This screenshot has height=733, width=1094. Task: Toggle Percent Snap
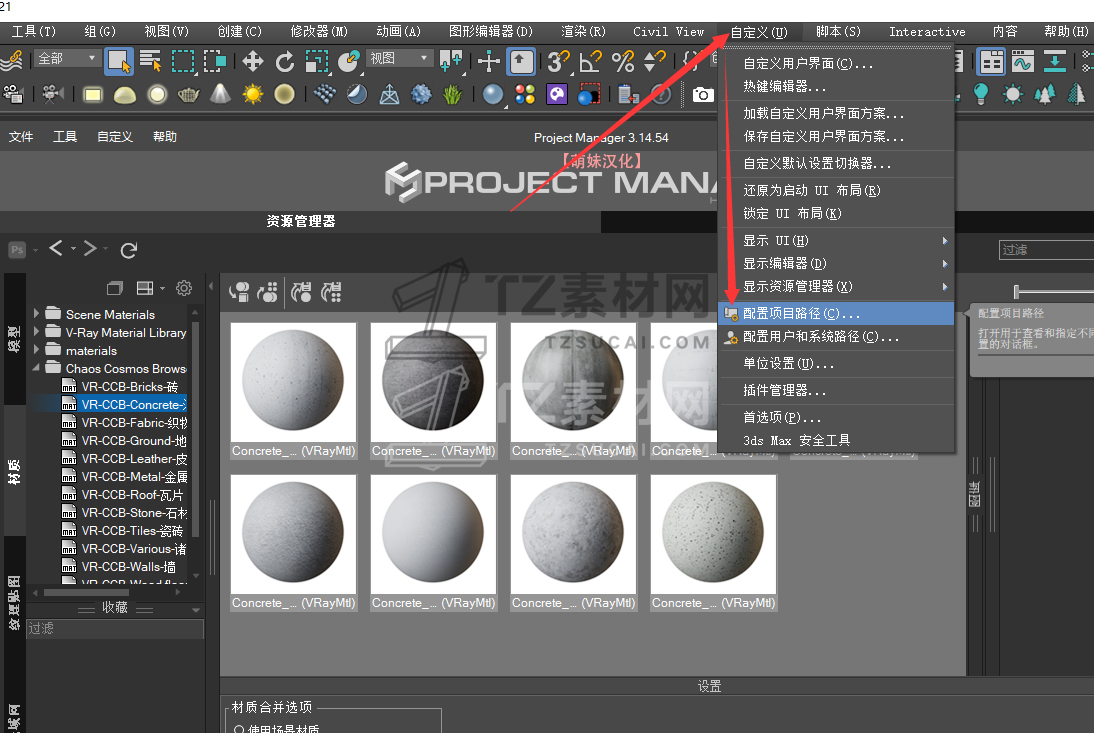coord(622,61)
